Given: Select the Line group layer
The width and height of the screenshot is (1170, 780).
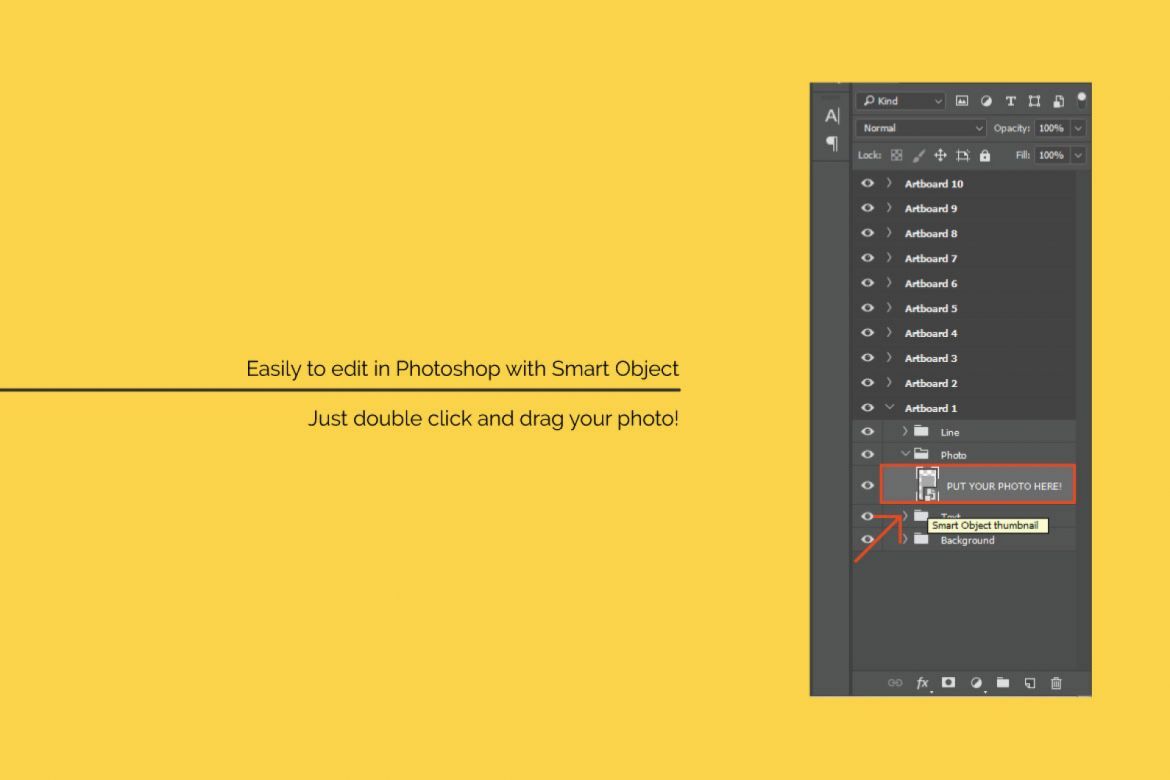Looking at the screenshot, I should (x=949, y=432).
